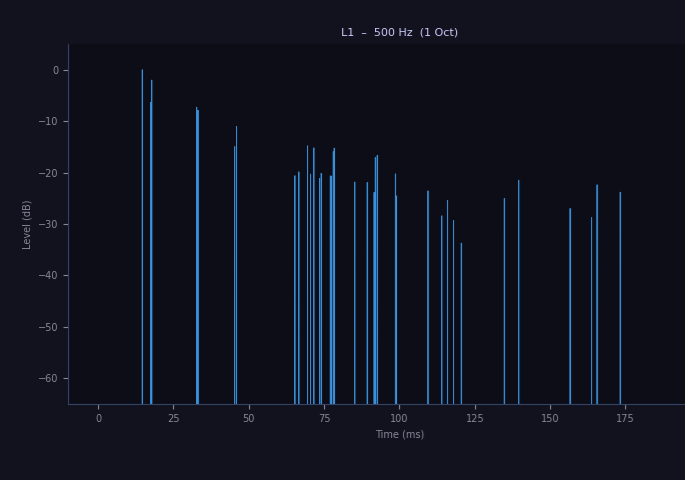
Task: Click the last spike, just before 175 ms
Action: [x=620, y=298]
